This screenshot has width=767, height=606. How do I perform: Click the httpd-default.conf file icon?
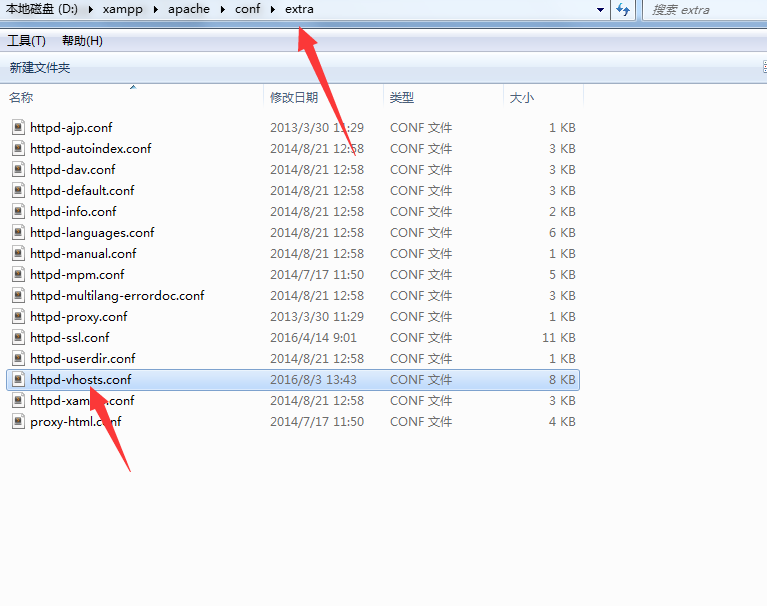click(18, 190)
